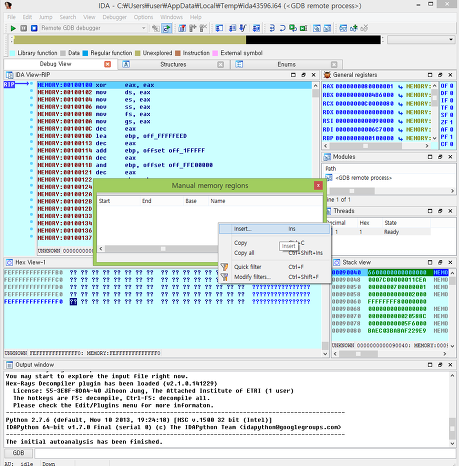Screen dimensions: 459x466
Task: Click the Modify filters funnel icon
Action: (224, 277)
